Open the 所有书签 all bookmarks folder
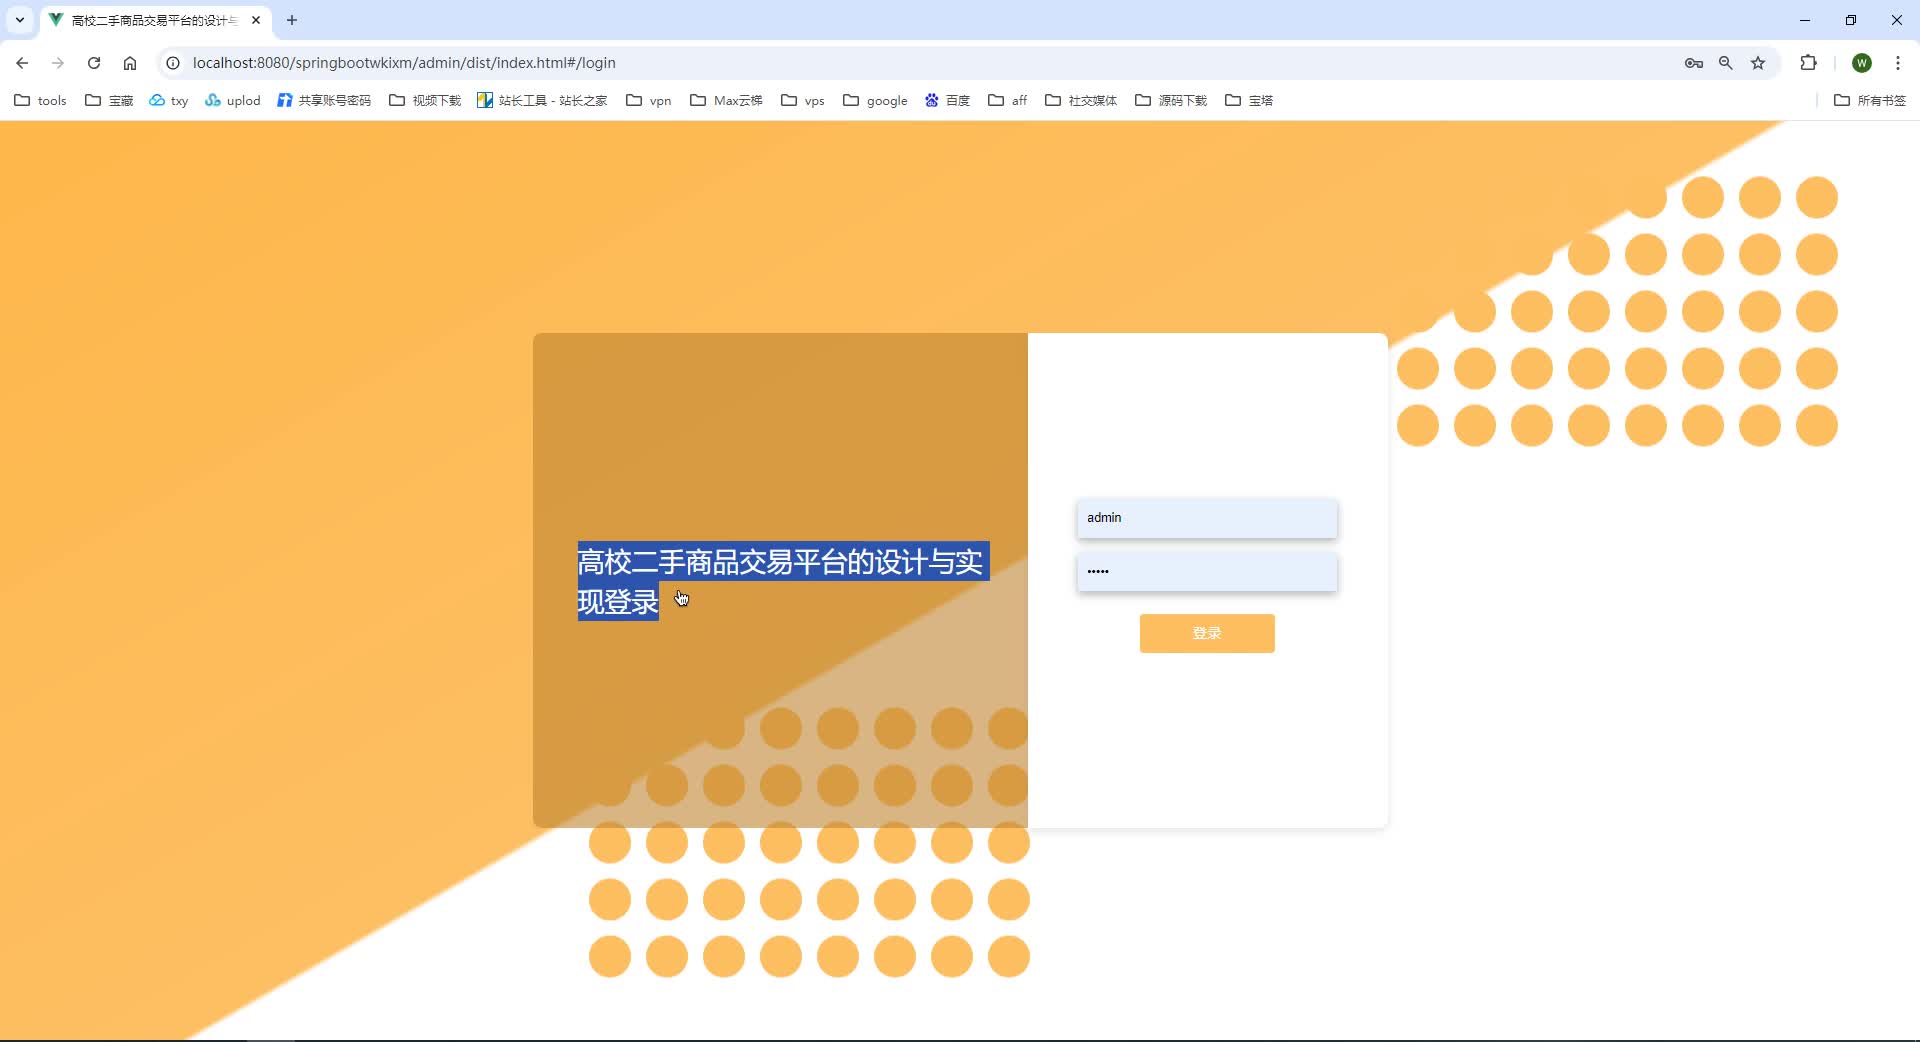 (1870, 100)
